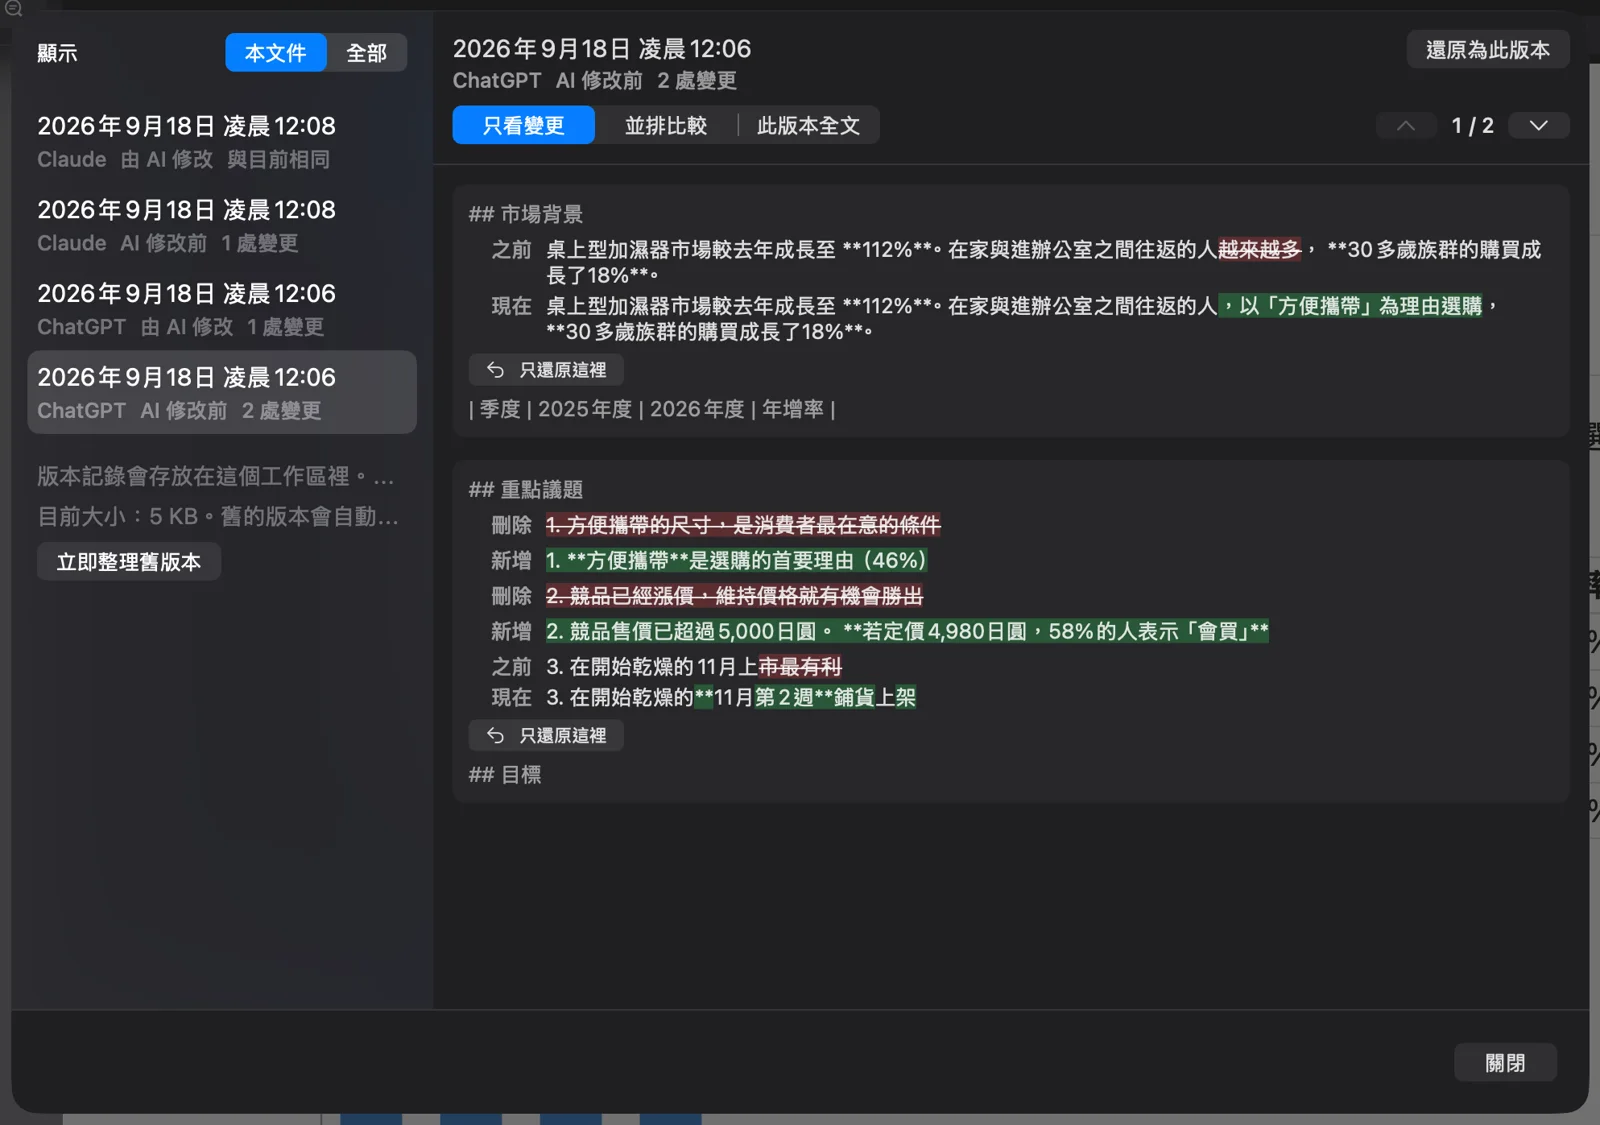Click header date 2026年9月18日 凌晨12:06
The height and width of the screenshot is (1125, 1600).
click(x=602, y=49)
